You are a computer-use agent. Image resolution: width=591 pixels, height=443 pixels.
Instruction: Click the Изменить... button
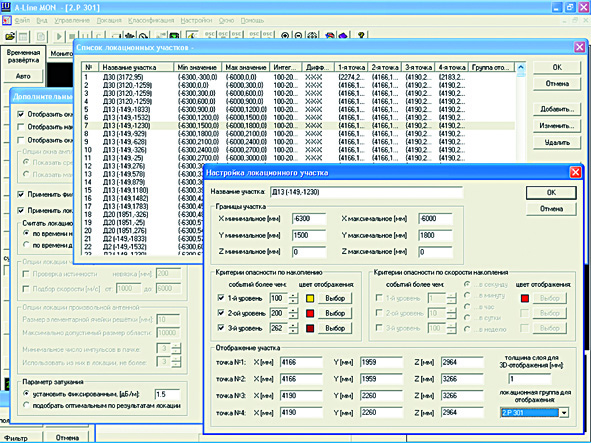(x=557, y=126)
